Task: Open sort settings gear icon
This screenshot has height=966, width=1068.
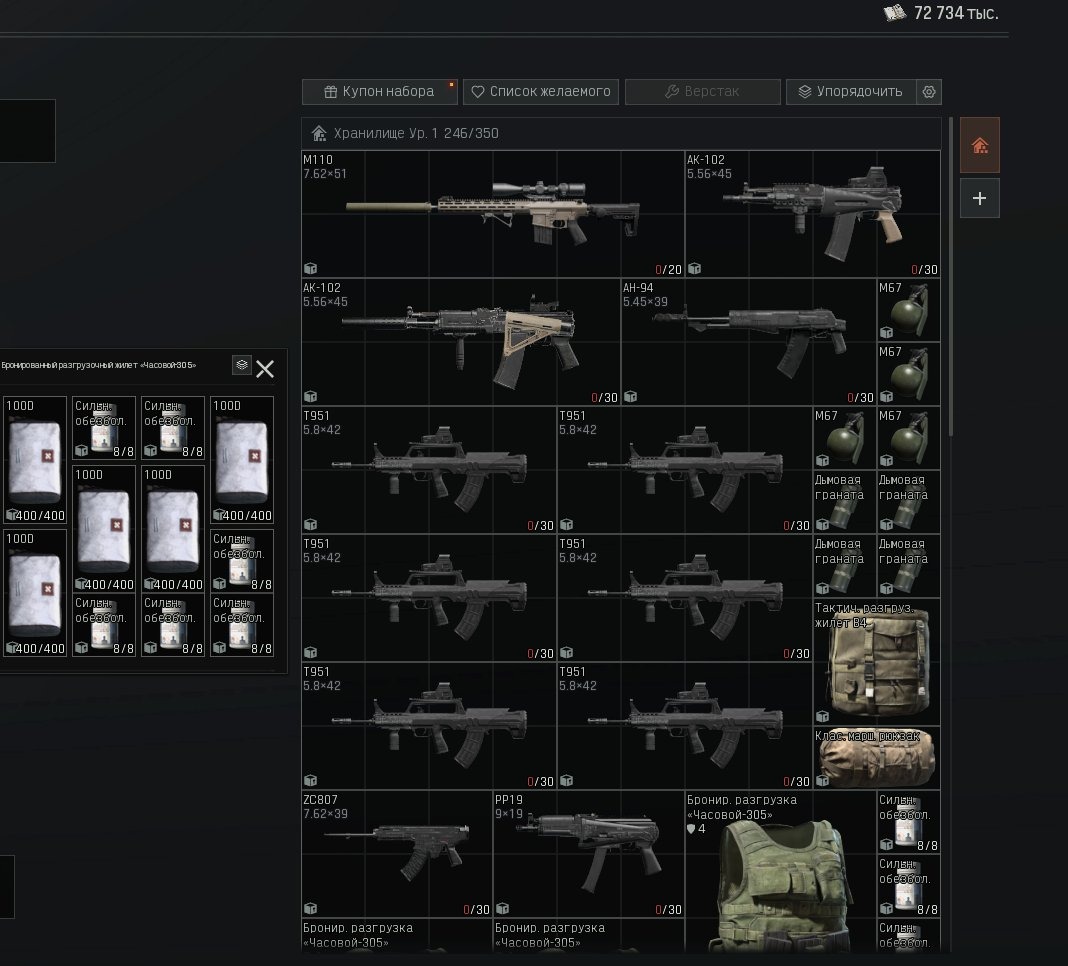Action: (x=929, y=91)
